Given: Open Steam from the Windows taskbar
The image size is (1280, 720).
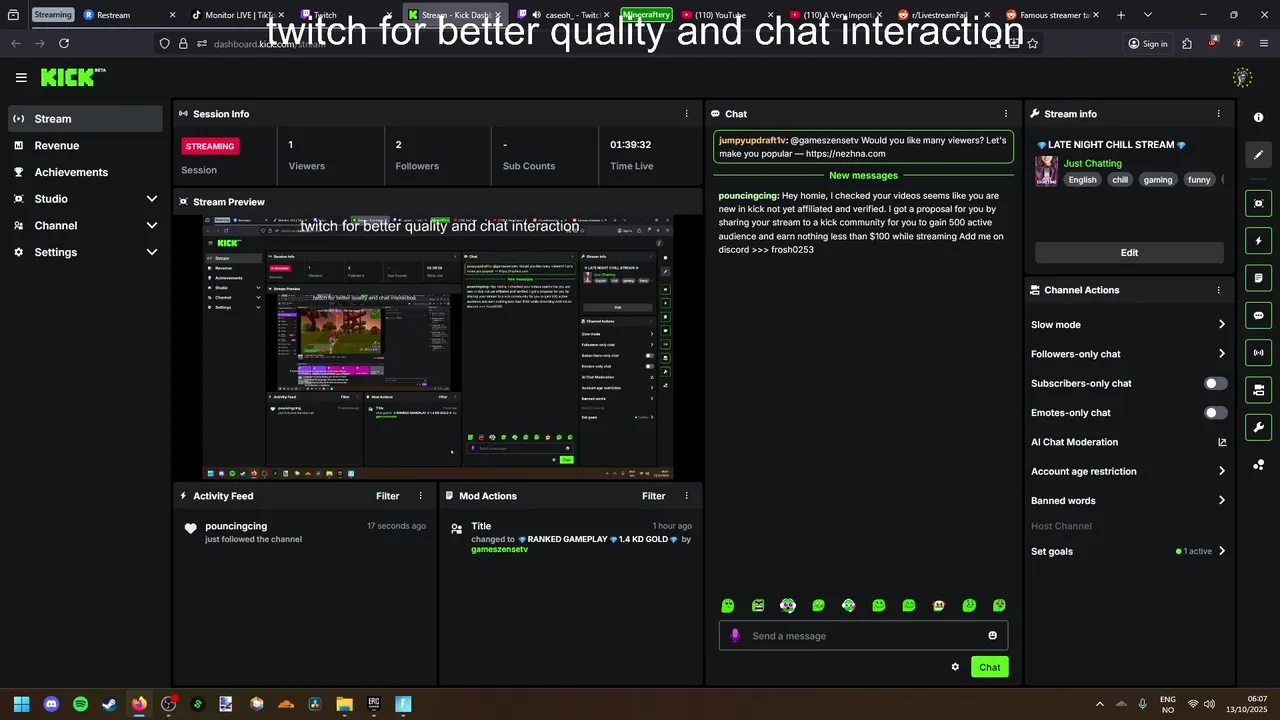Looking at the screenshot, I should click(x=109, y=704).
